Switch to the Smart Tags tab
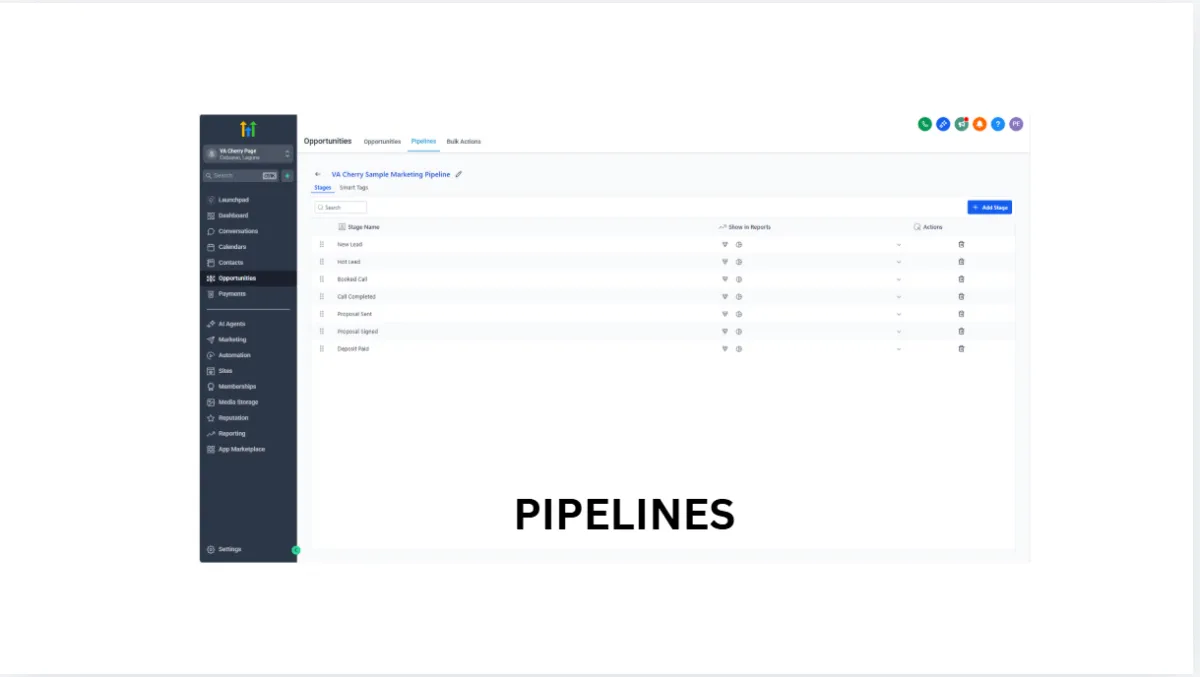This screenshot has height=677, width=1200. click(353, 187)
